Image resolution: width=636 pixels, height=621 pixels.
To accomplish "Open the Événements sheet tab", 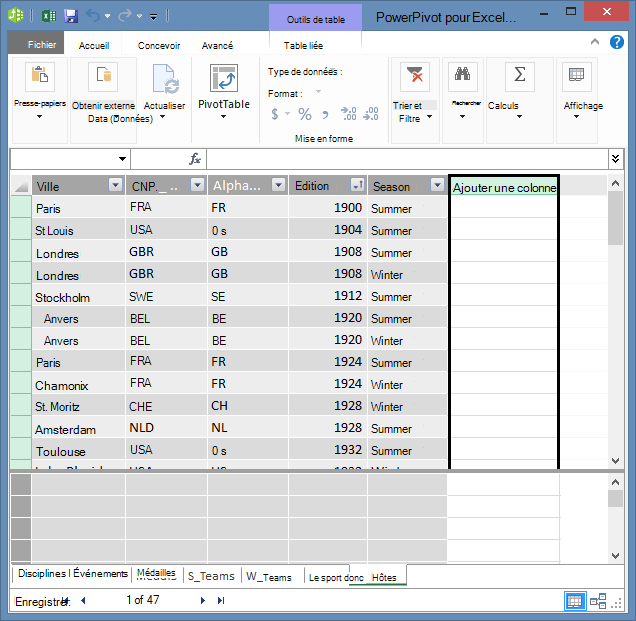I will (x=100, y=573).
